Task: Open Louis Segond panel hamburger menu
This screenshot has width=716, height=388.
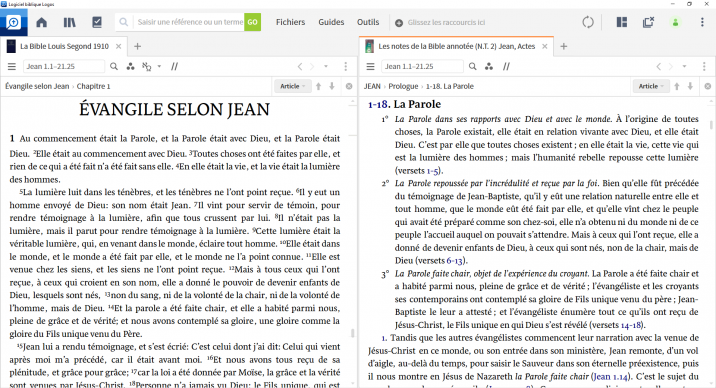Action: [x=12, y=67]
